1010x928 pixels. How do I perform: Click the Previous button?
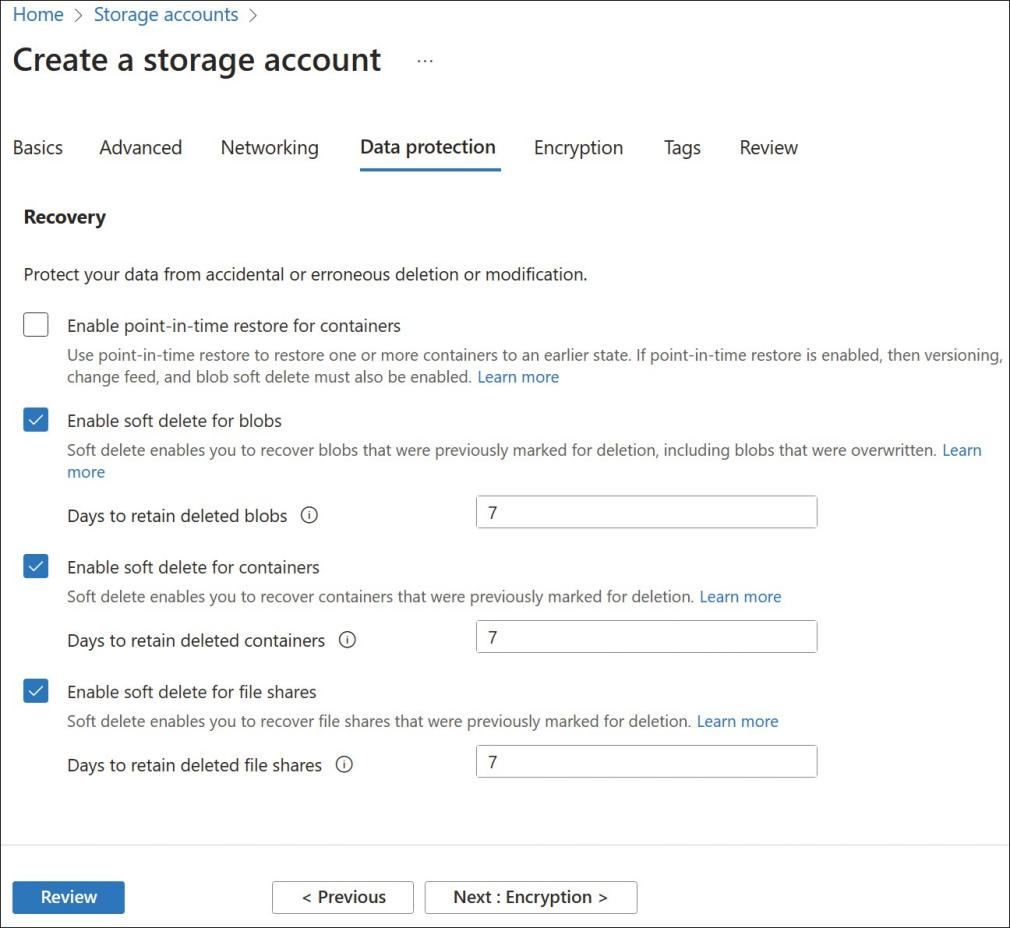click(343, 897)
